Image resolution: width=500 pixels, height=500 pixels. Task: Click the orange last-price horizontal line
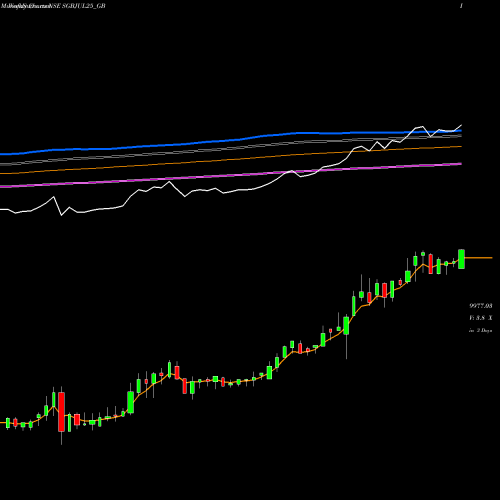[478, 258]
